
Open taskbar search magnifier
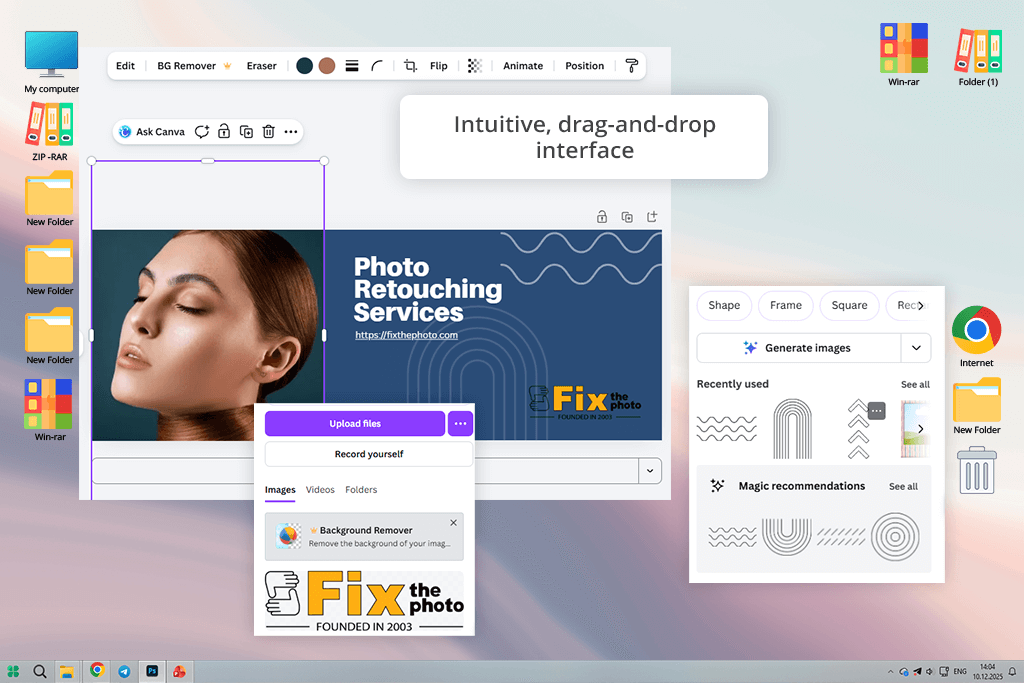[40, 671]
